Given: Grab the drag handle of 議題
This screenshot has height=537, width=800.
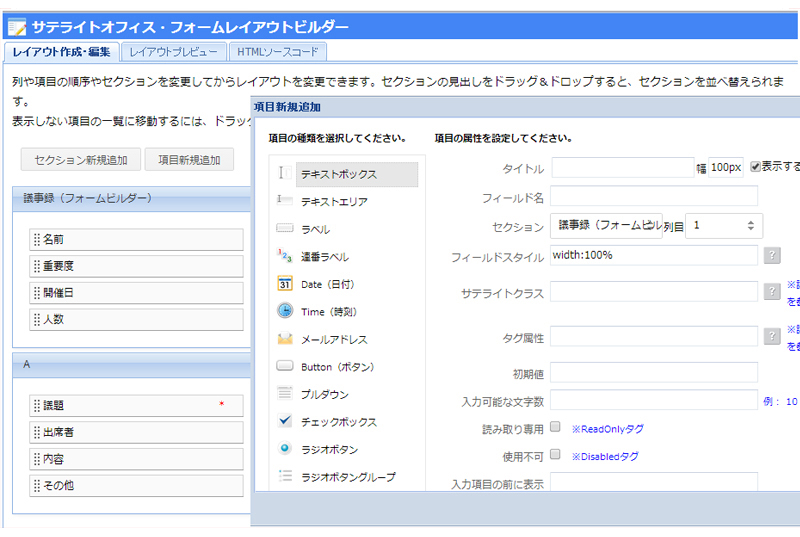Looking at the screenshot, I should pos(37,405).
